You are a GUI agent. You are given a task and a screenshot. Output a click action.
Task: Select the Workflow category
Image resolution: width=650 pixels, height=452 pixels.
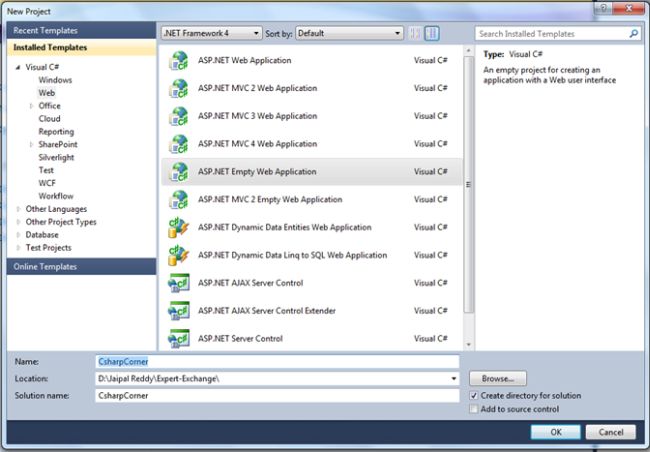pos(56,196)
